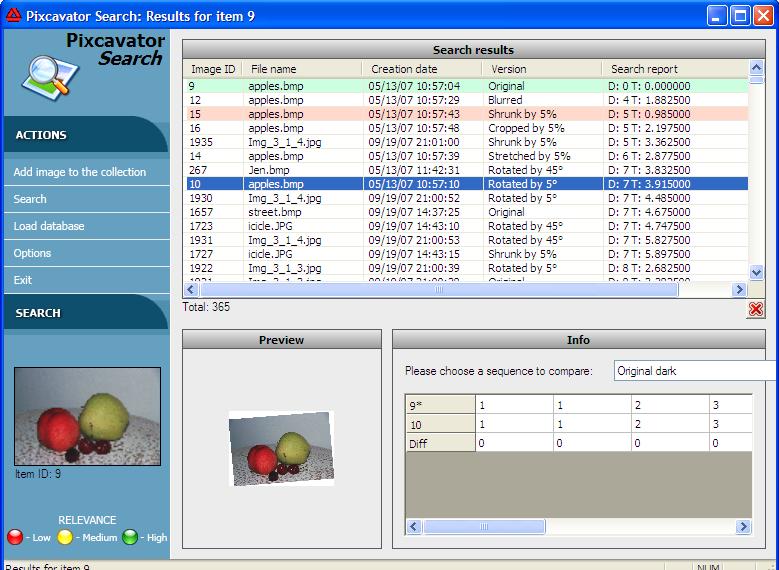The height and width of the screenshot is (570, 779).
Task: Click the green High relevance indicator
Action: [x=130, y=537]
